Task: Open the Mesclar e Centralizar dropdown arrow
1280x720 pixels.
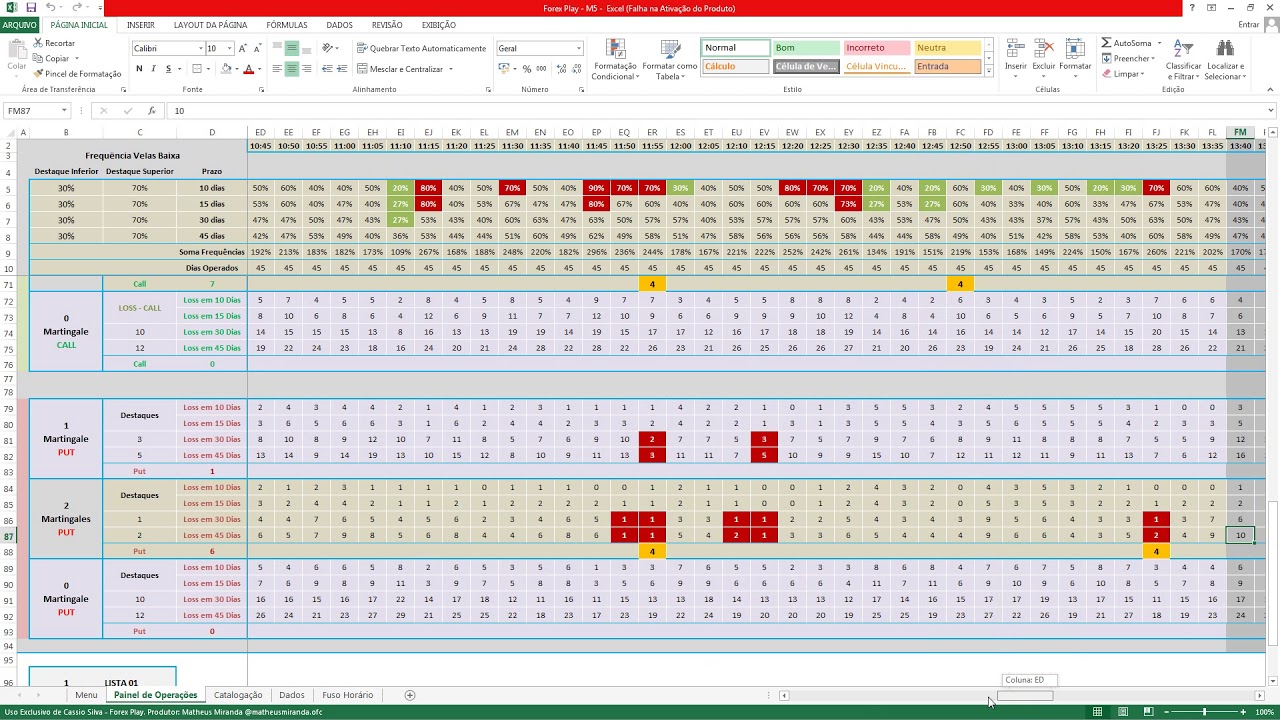Action: pos(451,69)
